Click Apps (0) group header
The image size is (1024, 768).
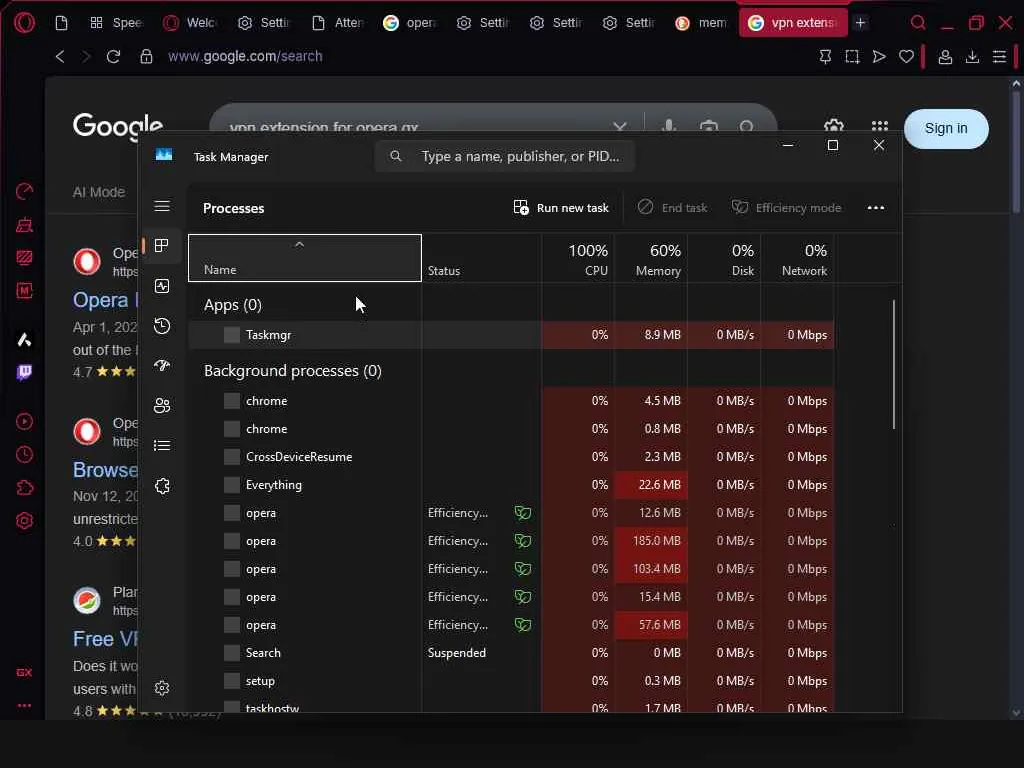click(232, 305)
